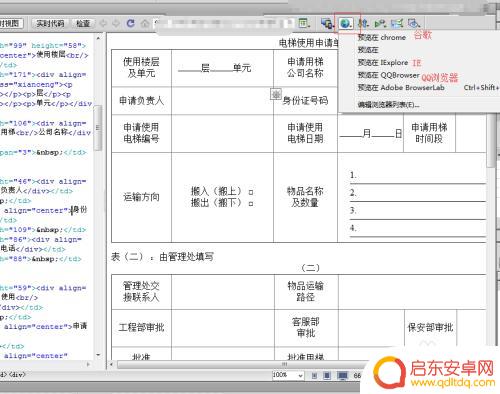Click the 月 日 date cell
The width and height of the screenshot is (500, 394).
pos(370,133)
